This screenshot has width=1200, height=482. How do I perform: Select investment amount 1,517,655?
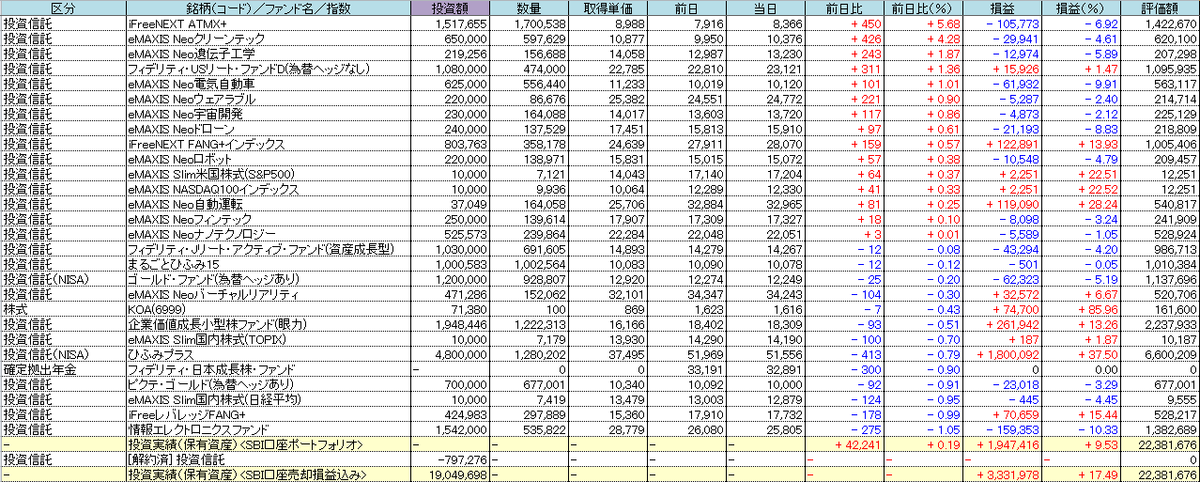(450, 22)
